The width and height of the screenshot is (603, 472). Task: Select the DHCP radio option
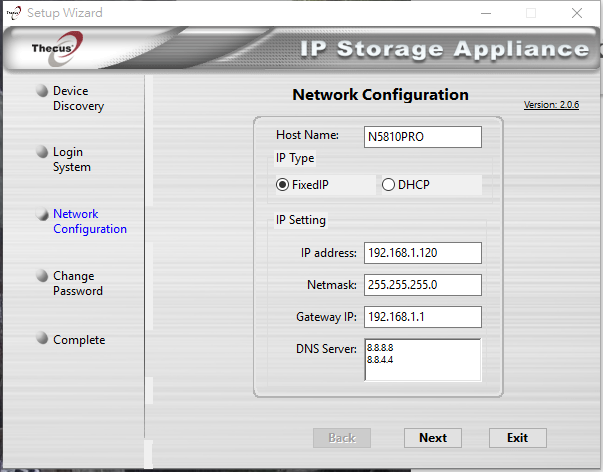(388, 185)
